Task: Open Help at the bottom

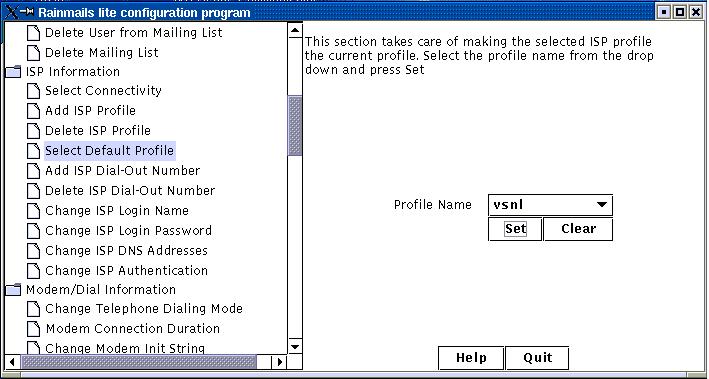Action: (x=471, y=358)
